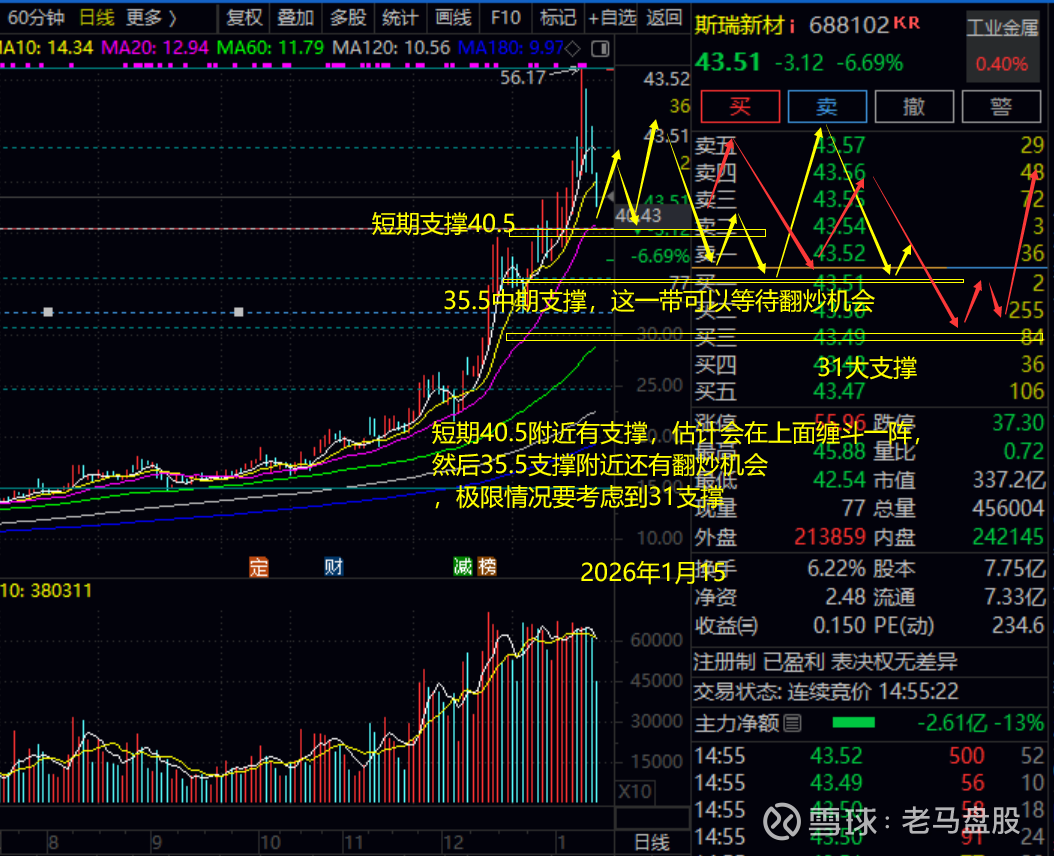Click 警 alert button
The height and width of the screenshot is (856, 1054).
(1001, 106)
